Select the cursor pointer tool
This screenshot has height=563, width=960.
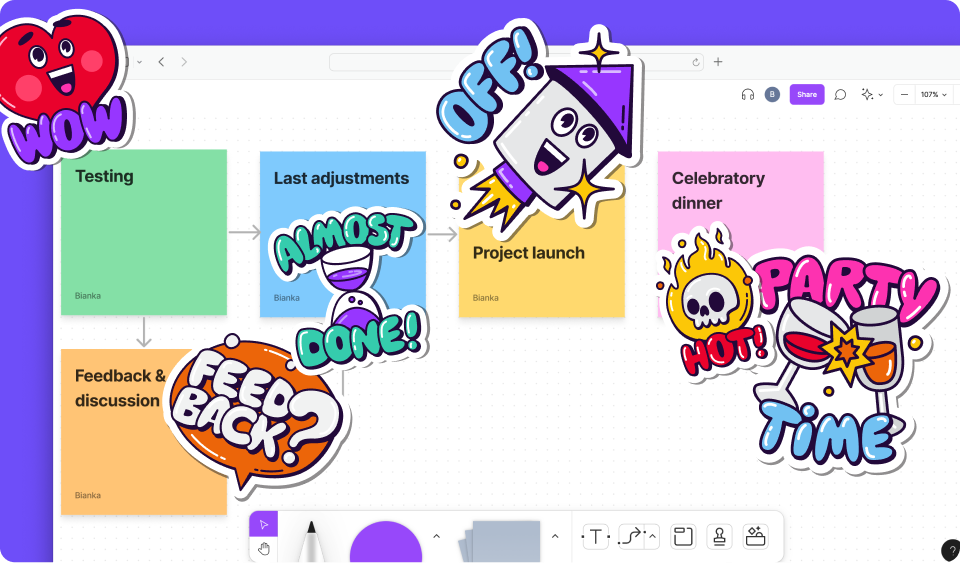point(264,525)
